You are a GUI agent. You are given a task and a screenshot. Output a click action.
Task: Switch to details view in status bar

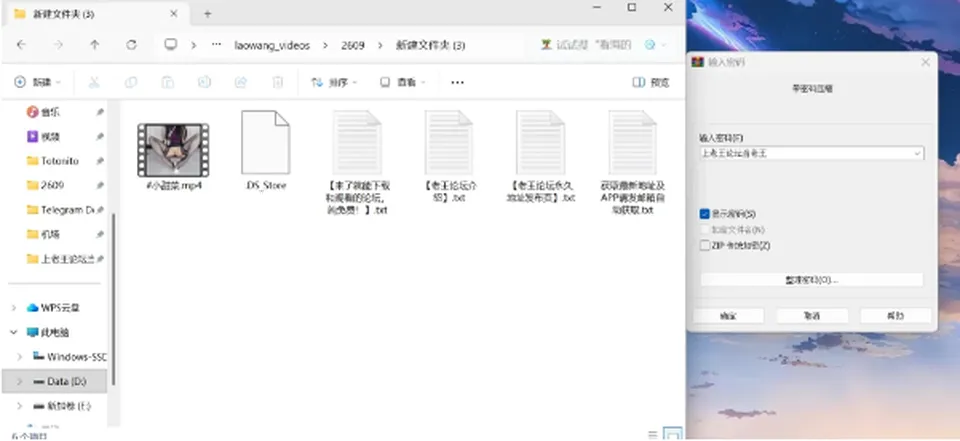click(x=653, y=435)
